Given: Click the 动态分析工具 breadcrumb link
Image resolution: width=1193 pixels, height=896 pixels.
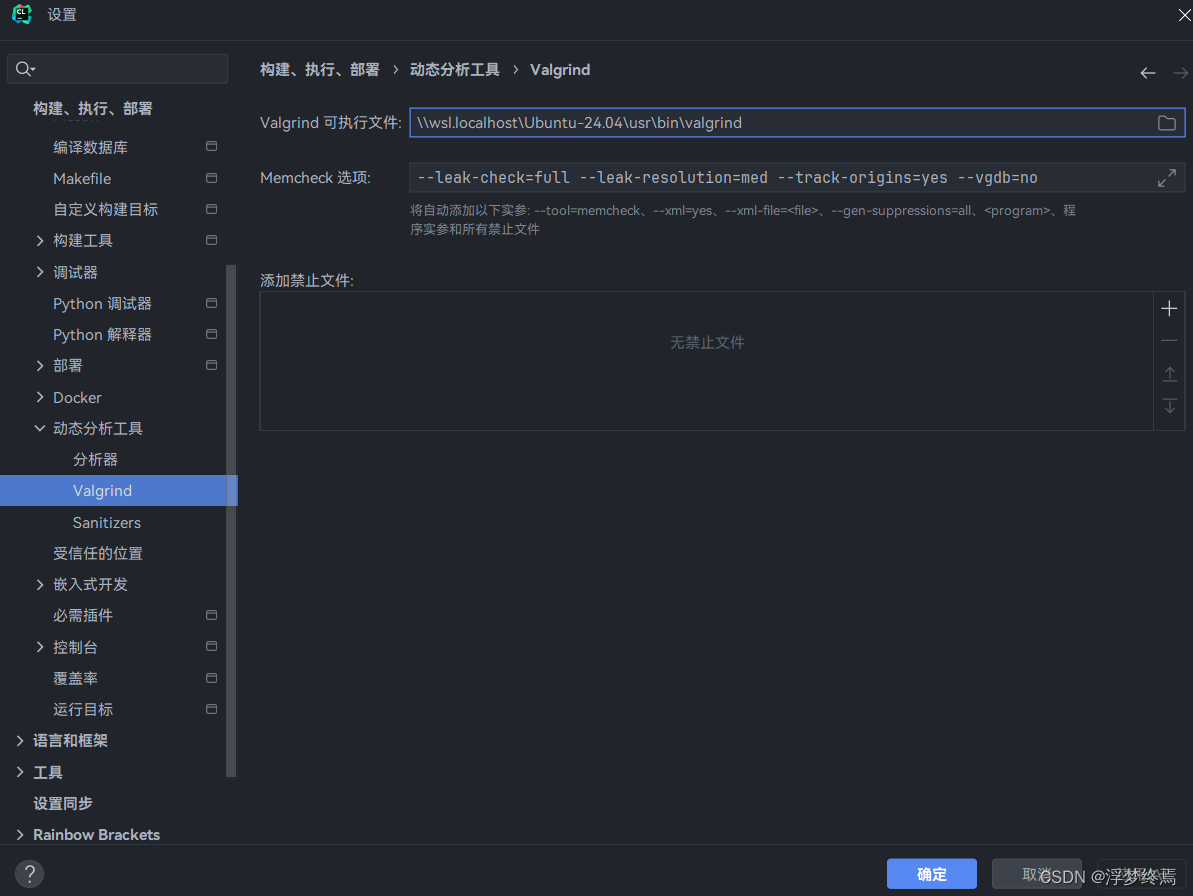Looking at the screenshot, I should click(455, 70).
